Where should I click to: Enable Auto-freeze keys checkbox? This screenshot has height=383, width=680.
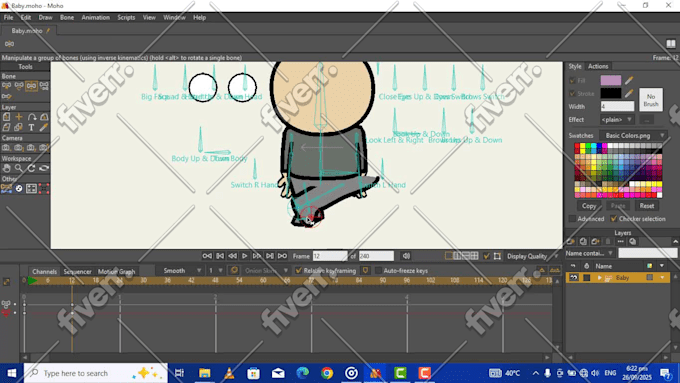point(378,271)
